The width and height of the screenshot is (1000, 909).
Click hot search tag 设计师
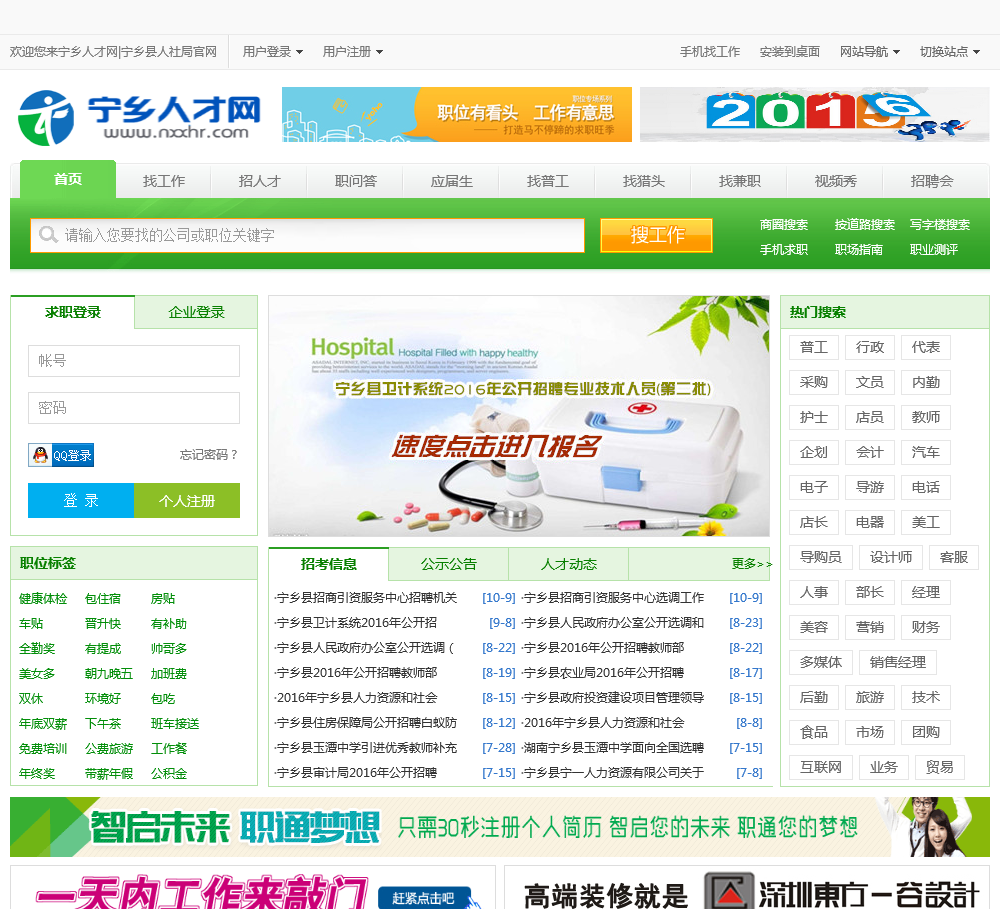pos(890,558)
